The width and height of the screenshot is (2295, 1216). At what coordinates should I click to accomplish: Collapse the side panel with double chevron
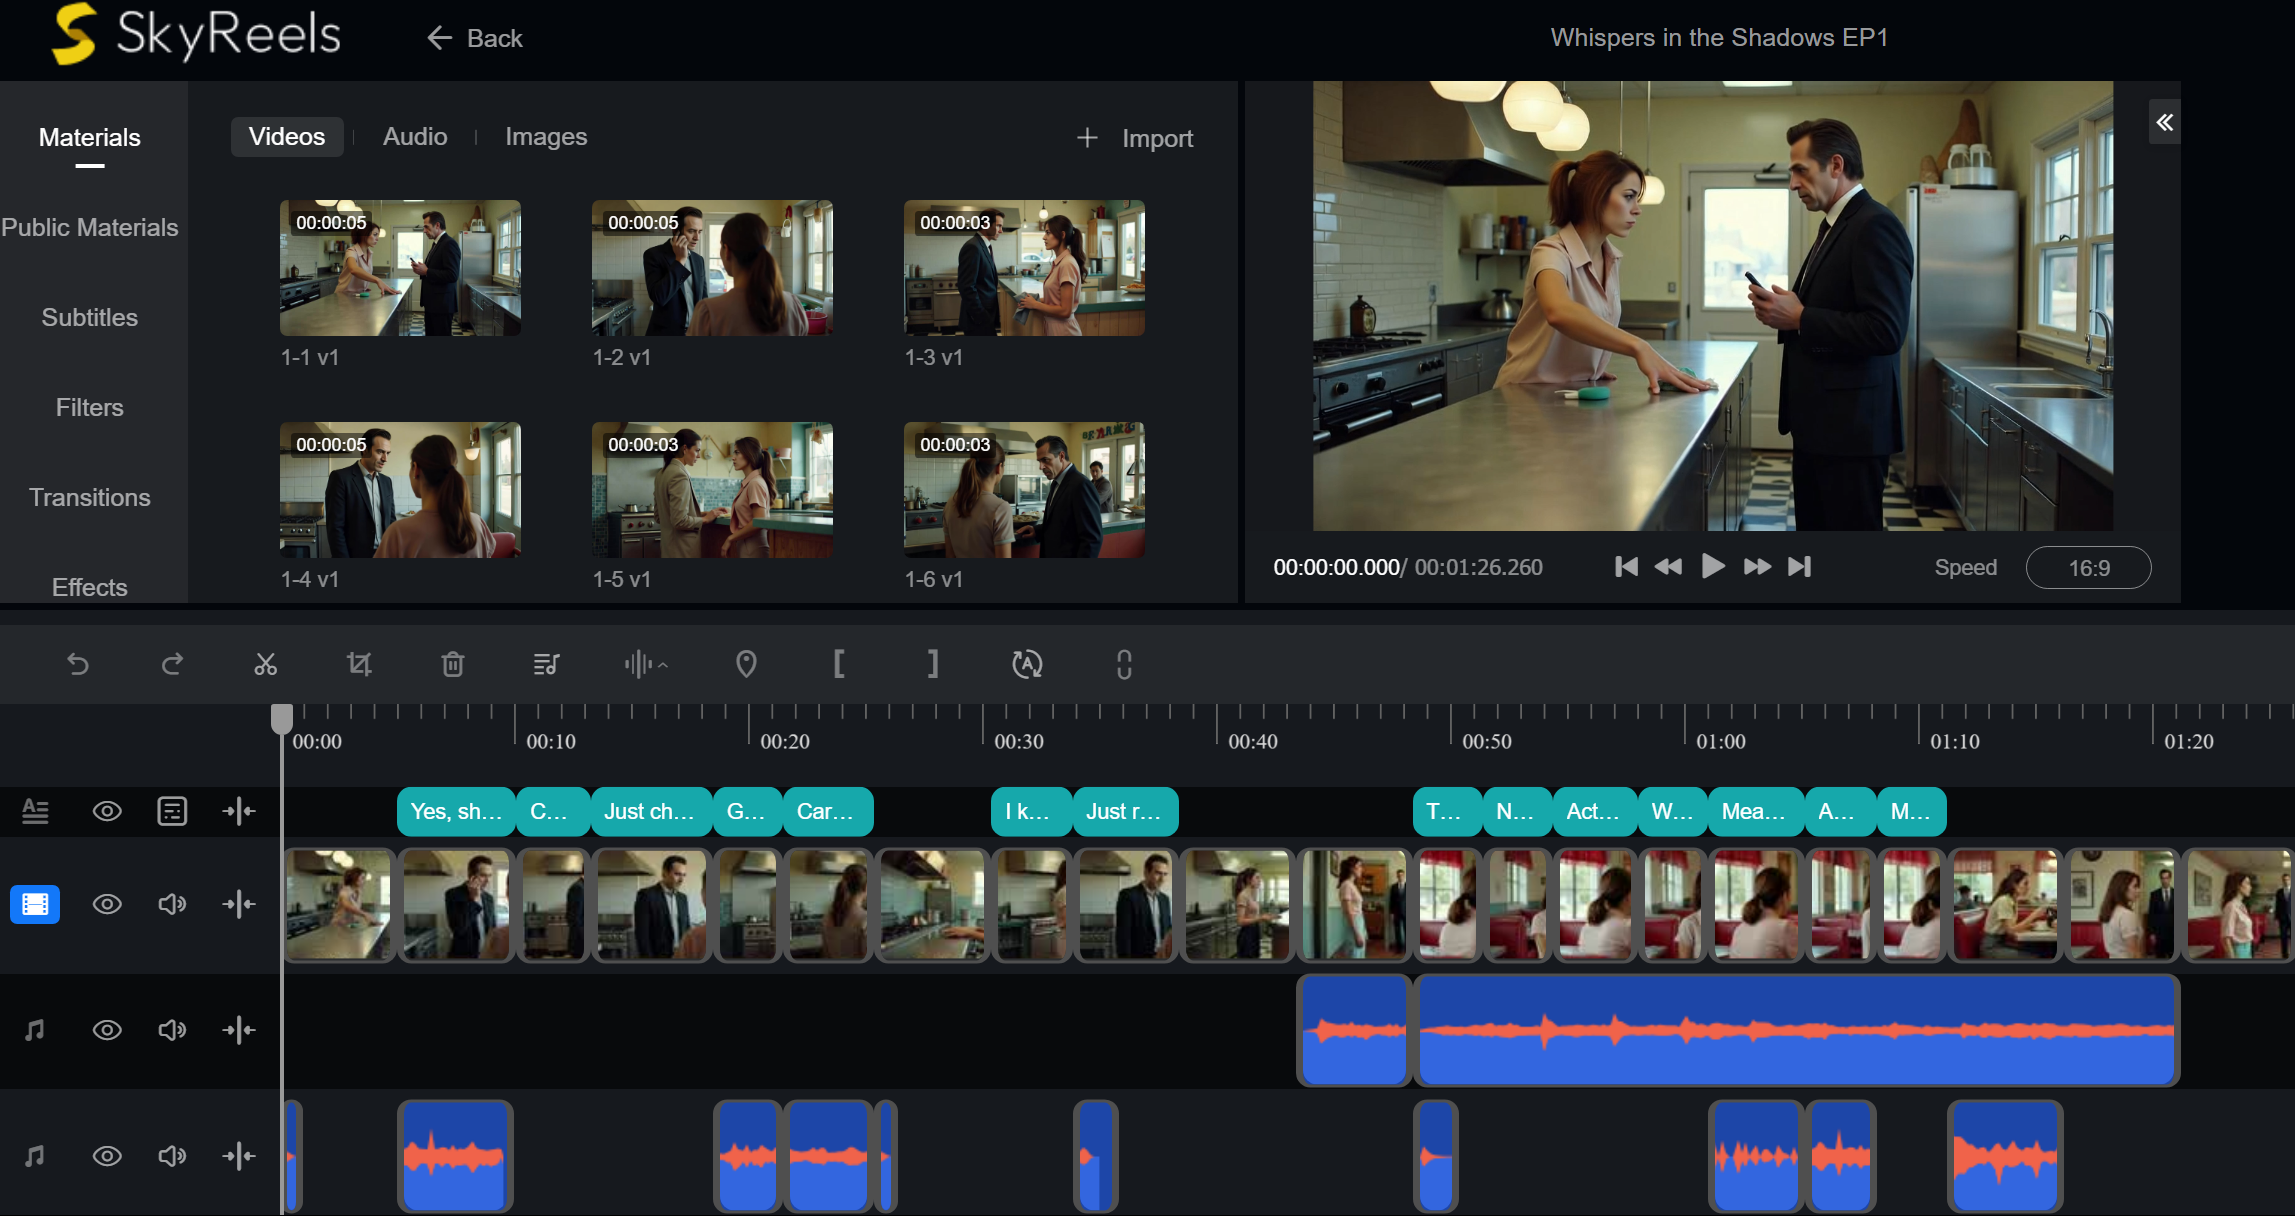[x=2165, y=122]
